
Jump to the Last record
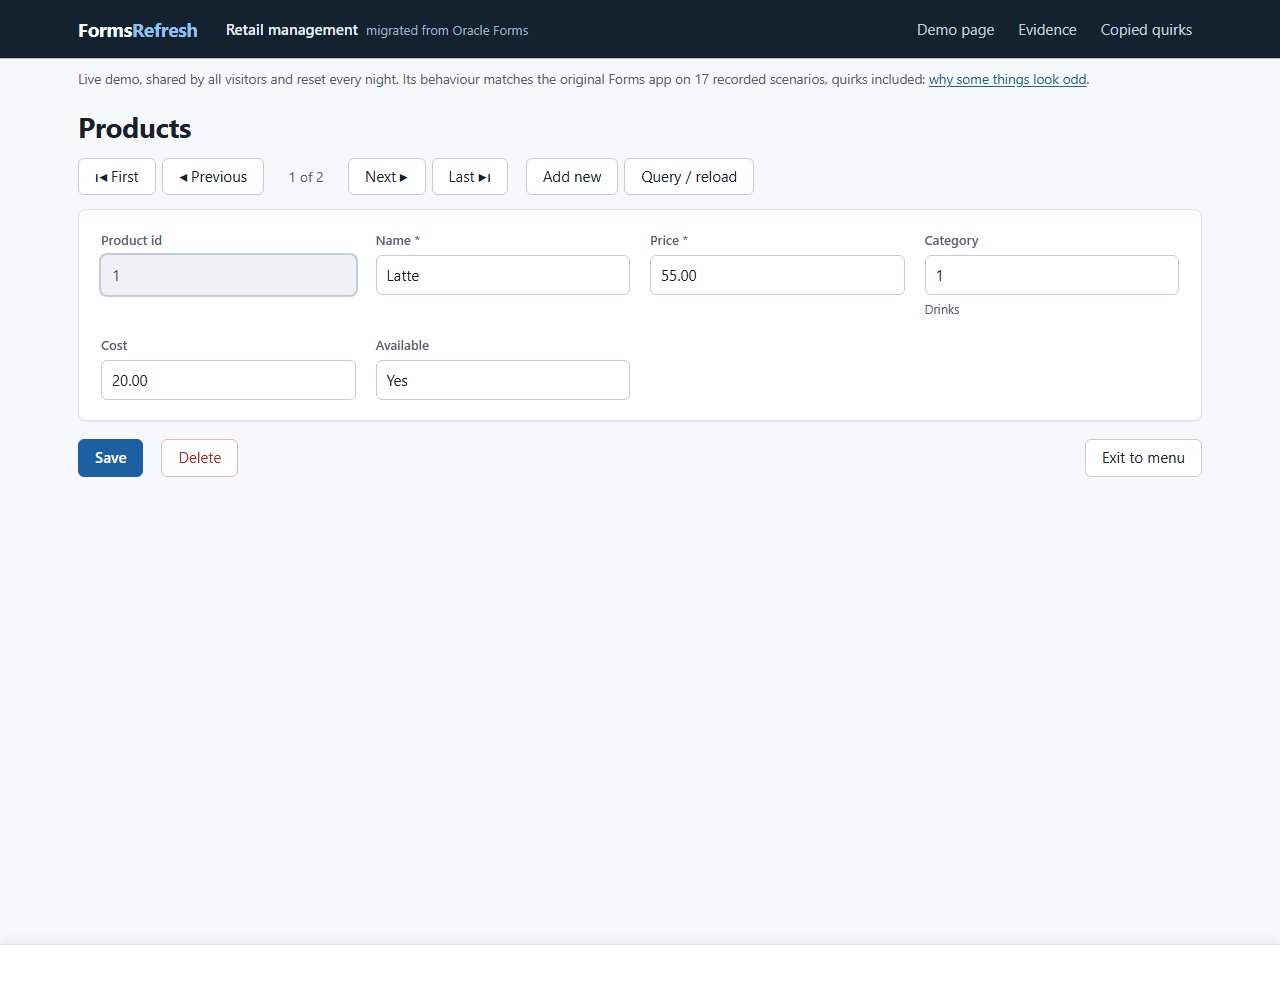tap(470, 177)
